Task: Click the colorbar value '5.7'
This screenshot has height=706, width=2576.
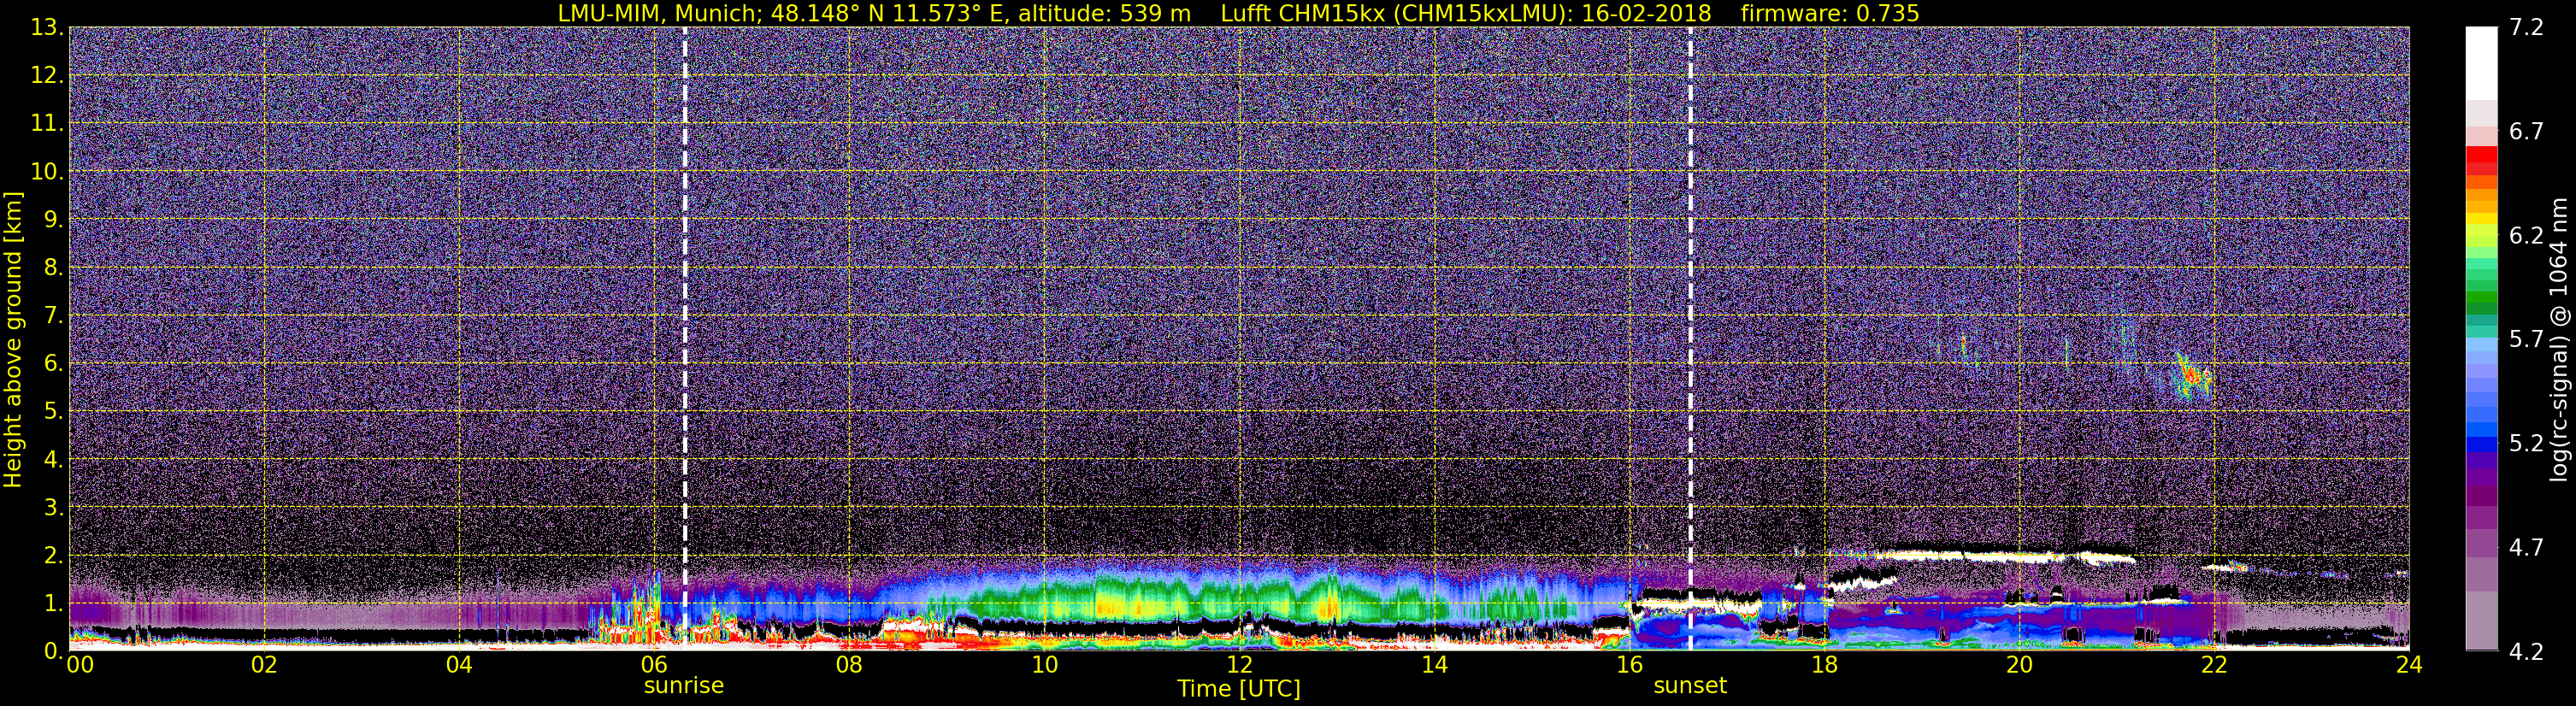Action: tap(2526, 340)
